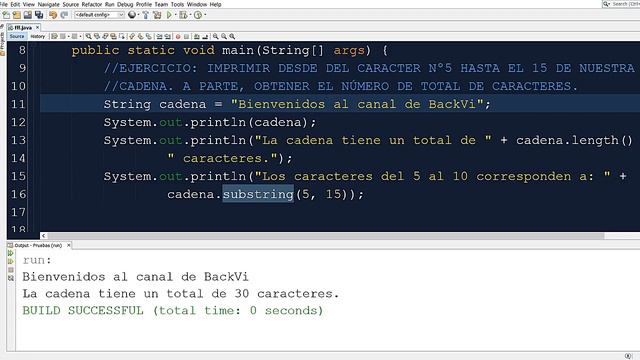Click the browser globe icon

[132, 15]
